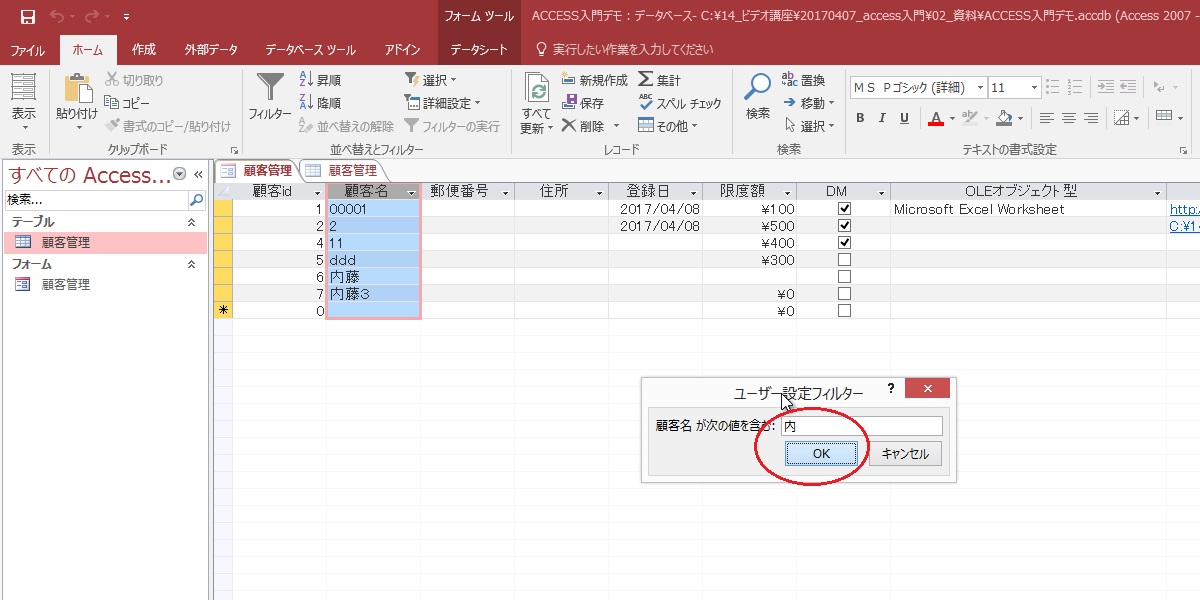This screenshot has height=600, width=1200.
Task: Sort ascending with 昇順
Action: [x=321, y=80]
